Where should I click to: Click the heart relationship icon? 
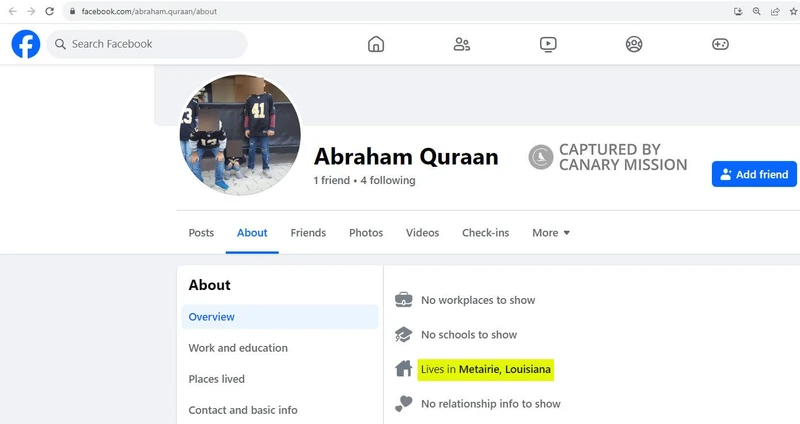[404, 404]
